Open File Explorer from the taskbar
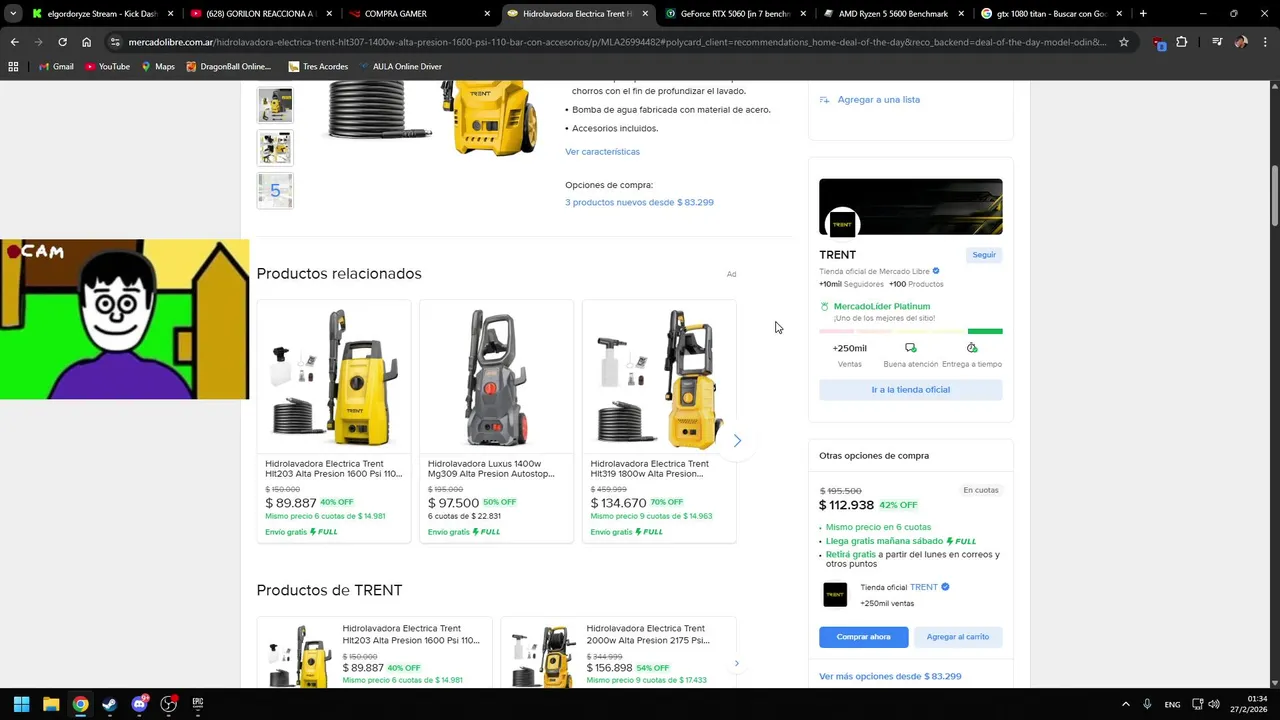 pyautogui.click(x=51, y=704)
